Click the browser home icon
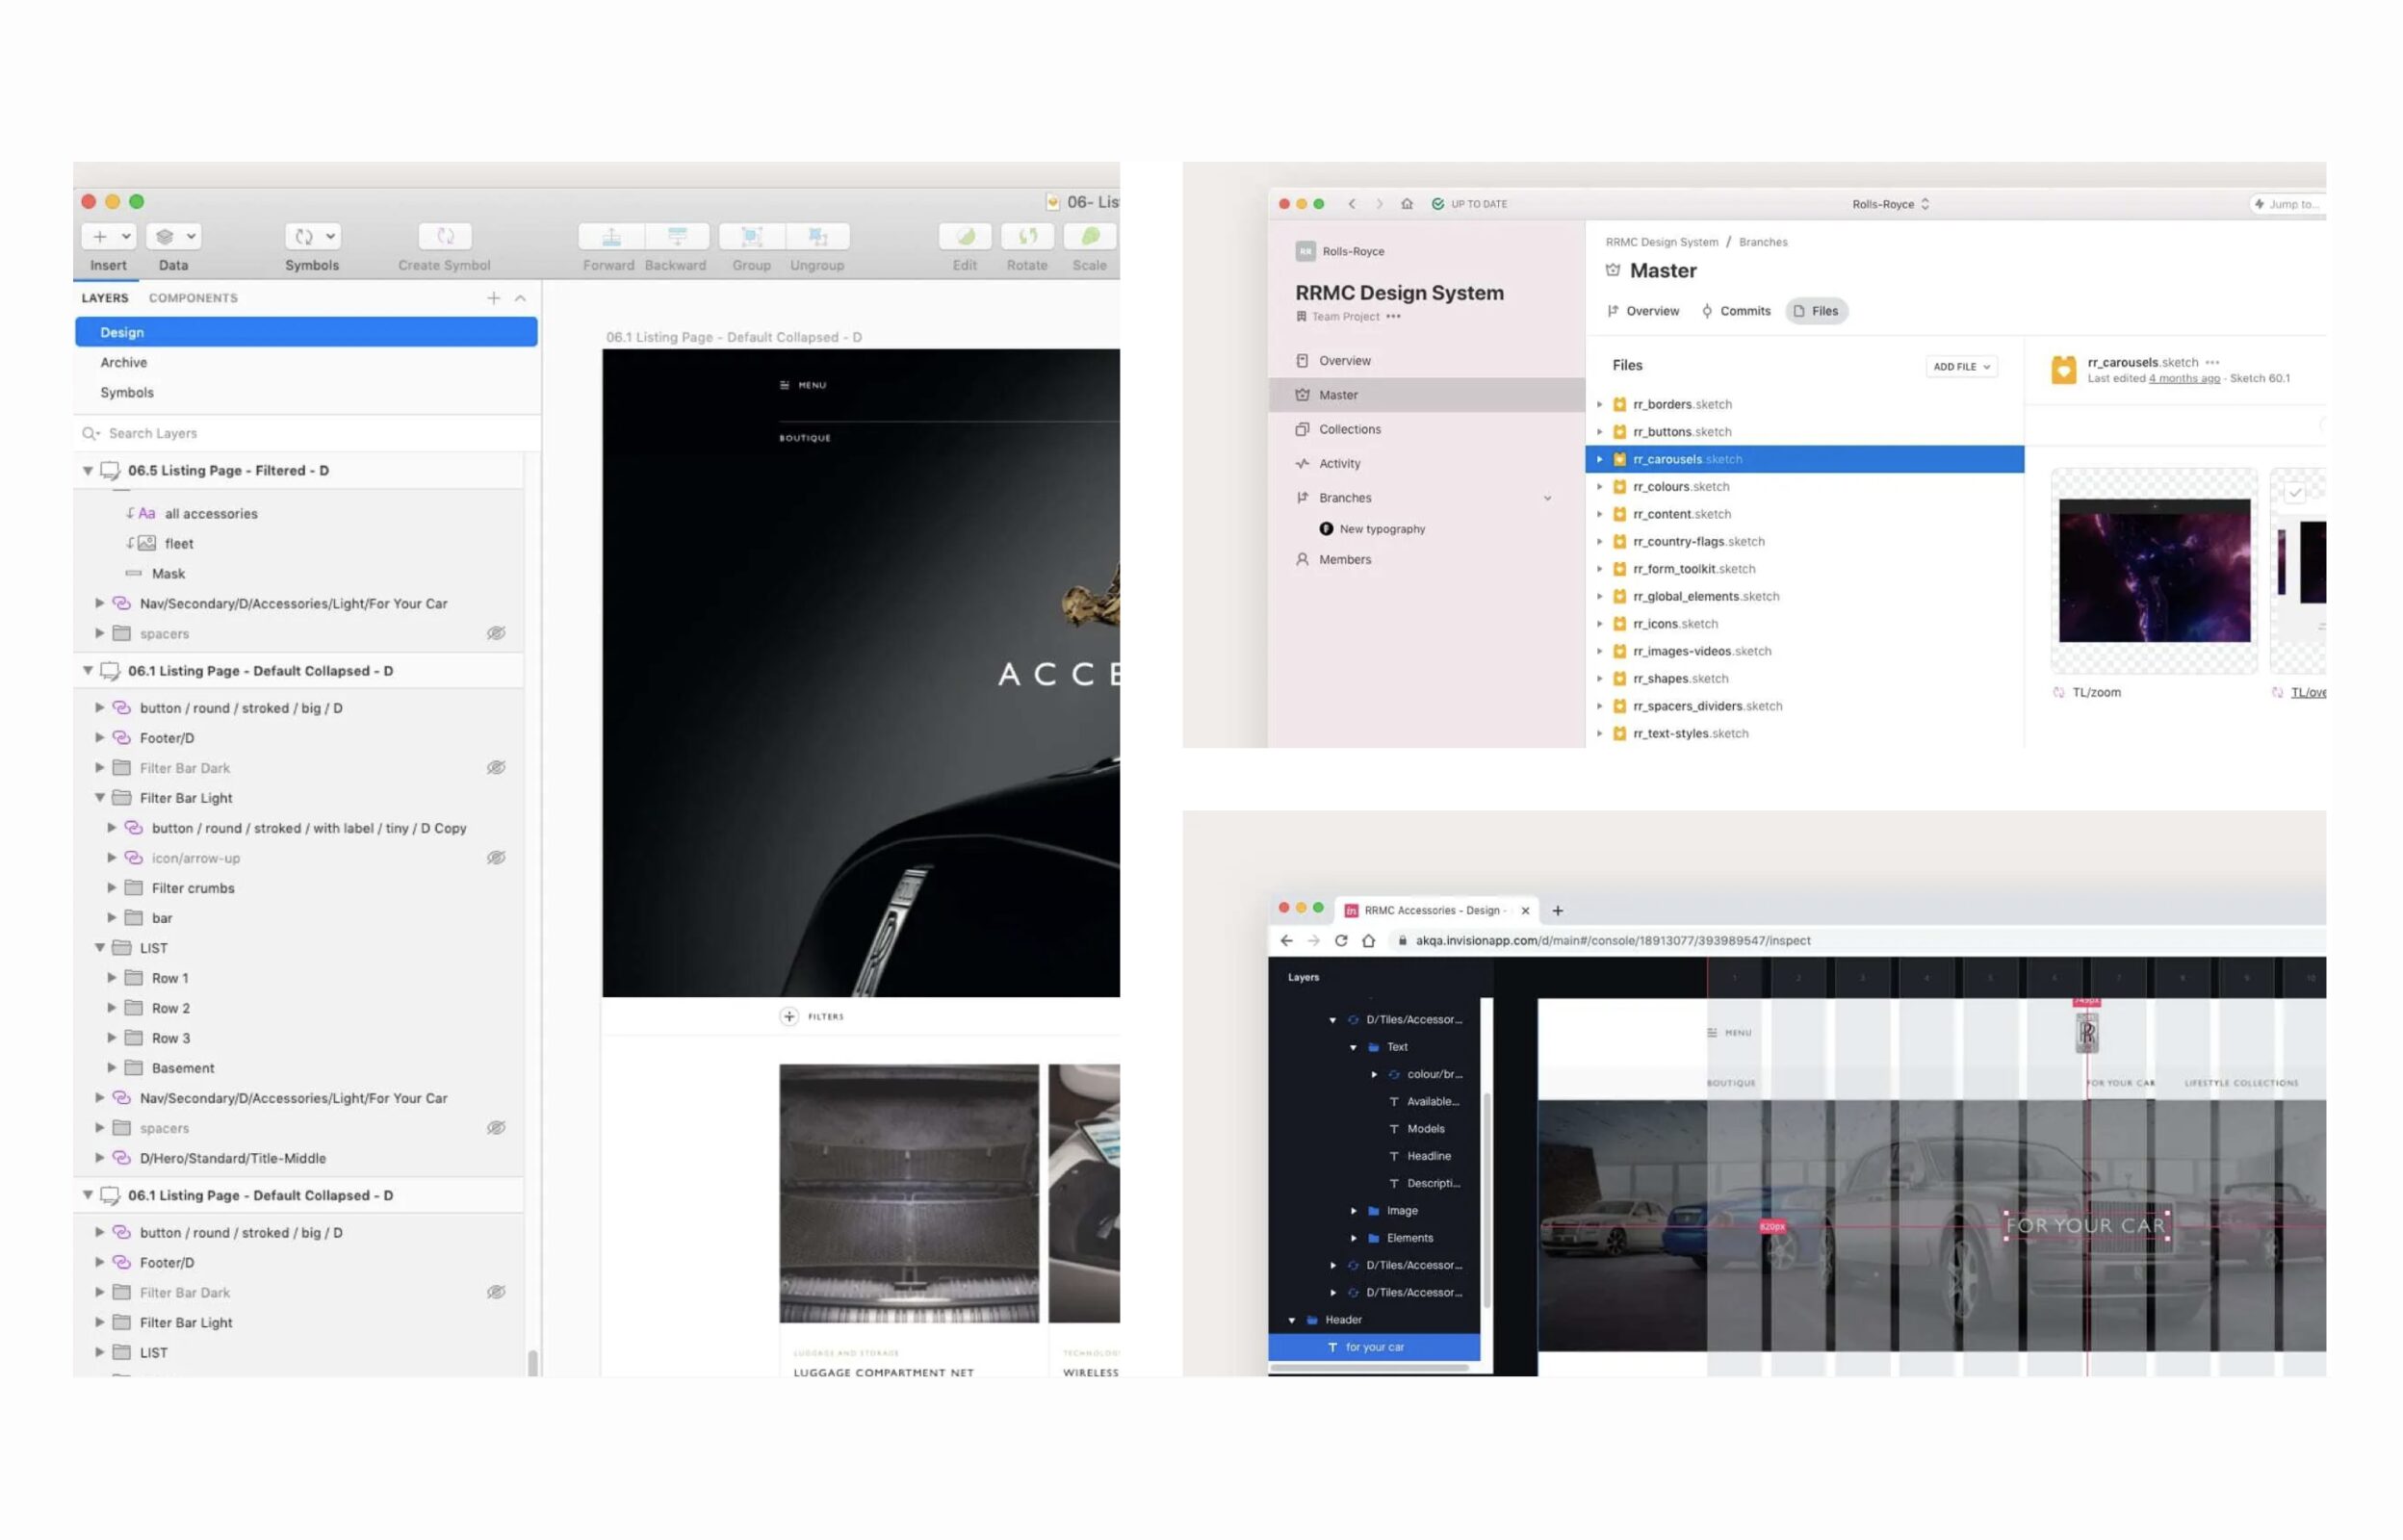The height and width of the screenshot is (1540, 2403). point(1369,940)
